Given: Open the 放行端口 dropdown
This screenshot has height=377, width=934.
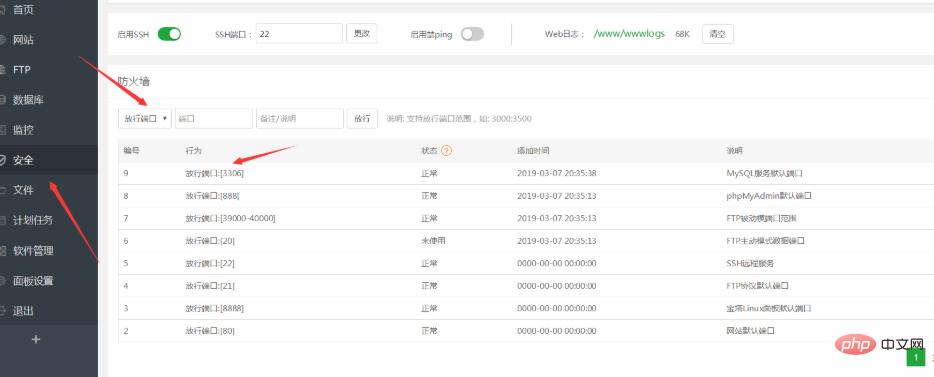Looking at the screenshot, I should [x=145, y=118].
